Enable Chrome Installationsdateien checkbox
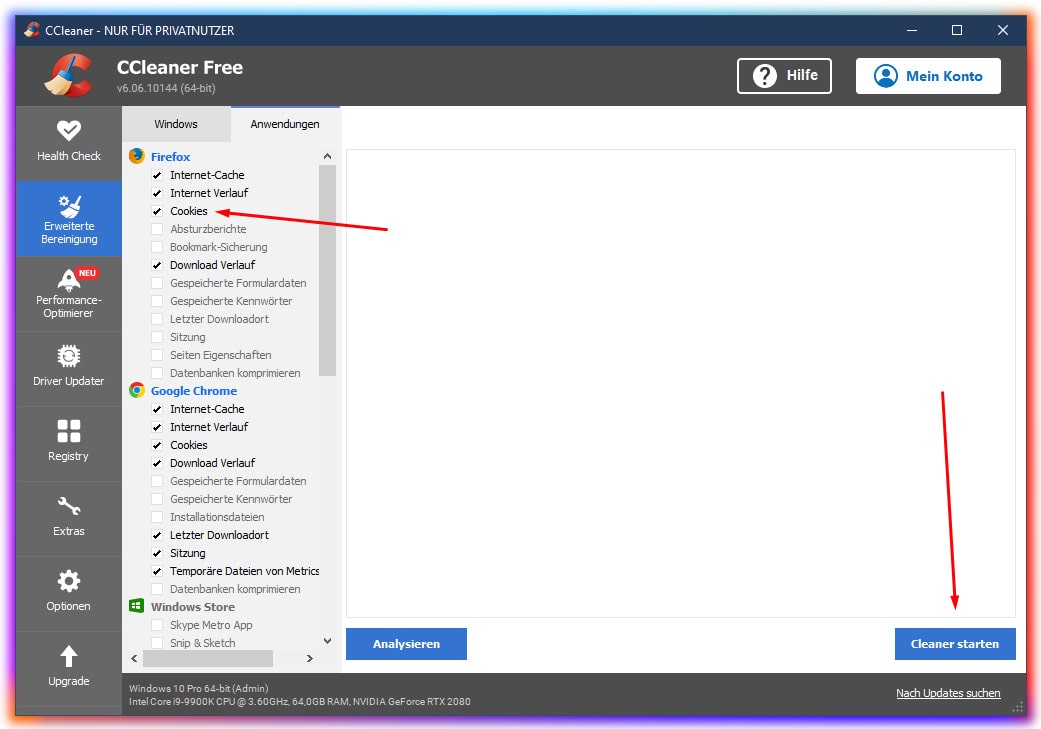The image size is (1041, 729). [x=157, y=517]
